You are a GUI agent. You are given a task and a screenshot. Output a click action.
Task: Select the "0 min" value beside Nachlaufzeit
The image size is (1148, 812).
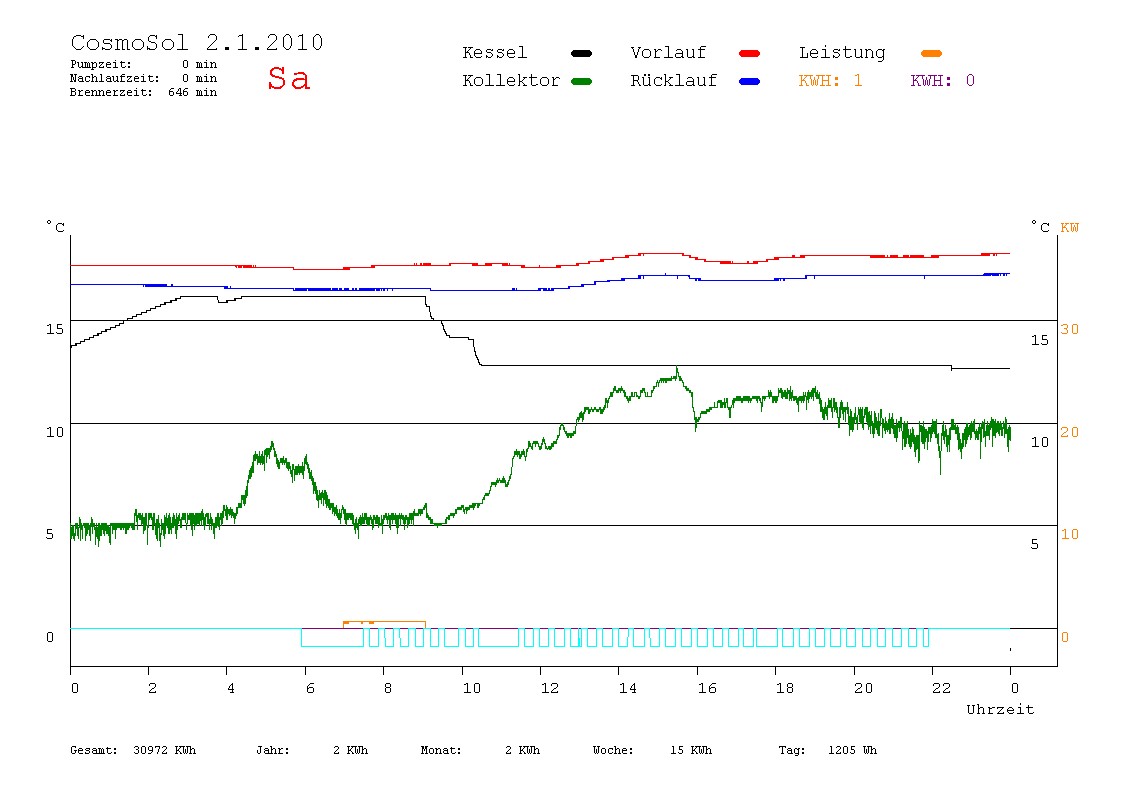[200, 78]
